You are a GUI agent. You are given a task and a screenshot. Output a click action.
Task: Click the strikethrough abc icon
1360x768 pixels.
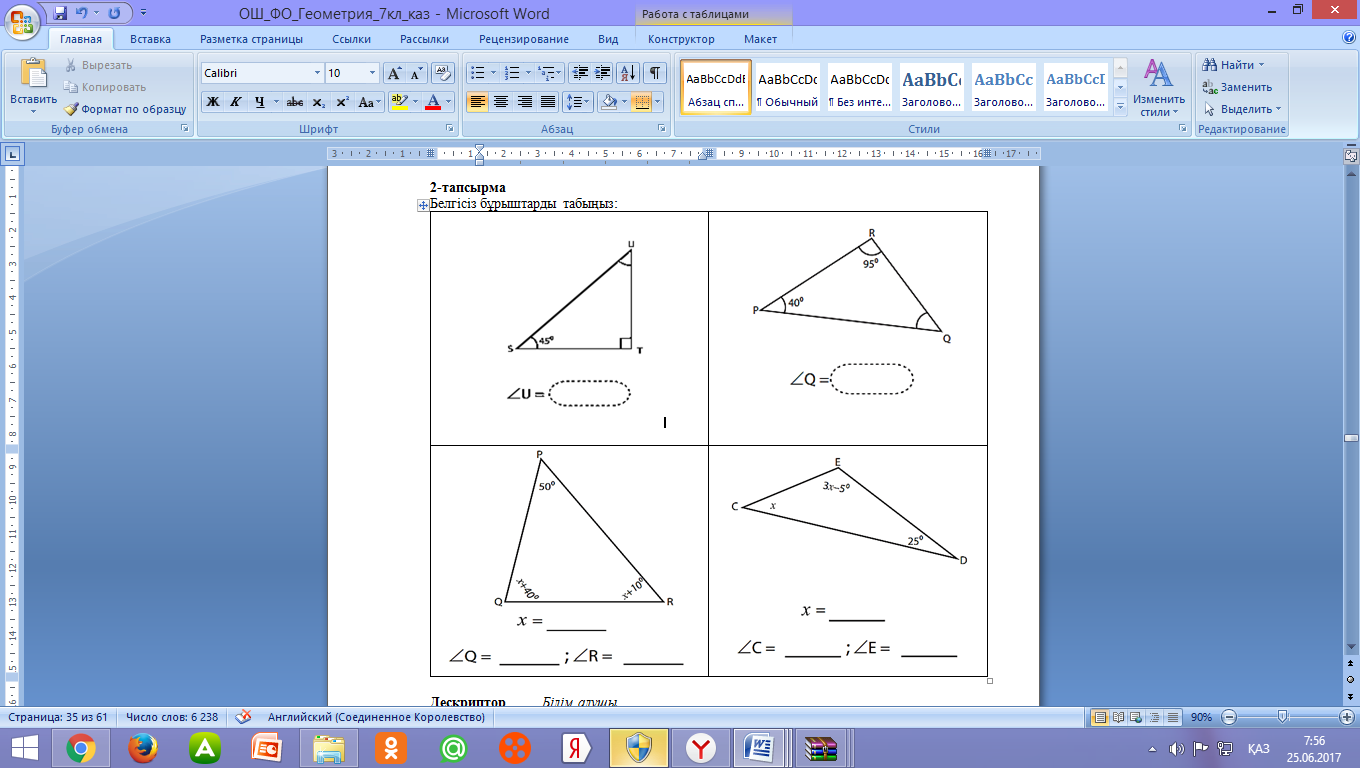(x=295, y=102)
